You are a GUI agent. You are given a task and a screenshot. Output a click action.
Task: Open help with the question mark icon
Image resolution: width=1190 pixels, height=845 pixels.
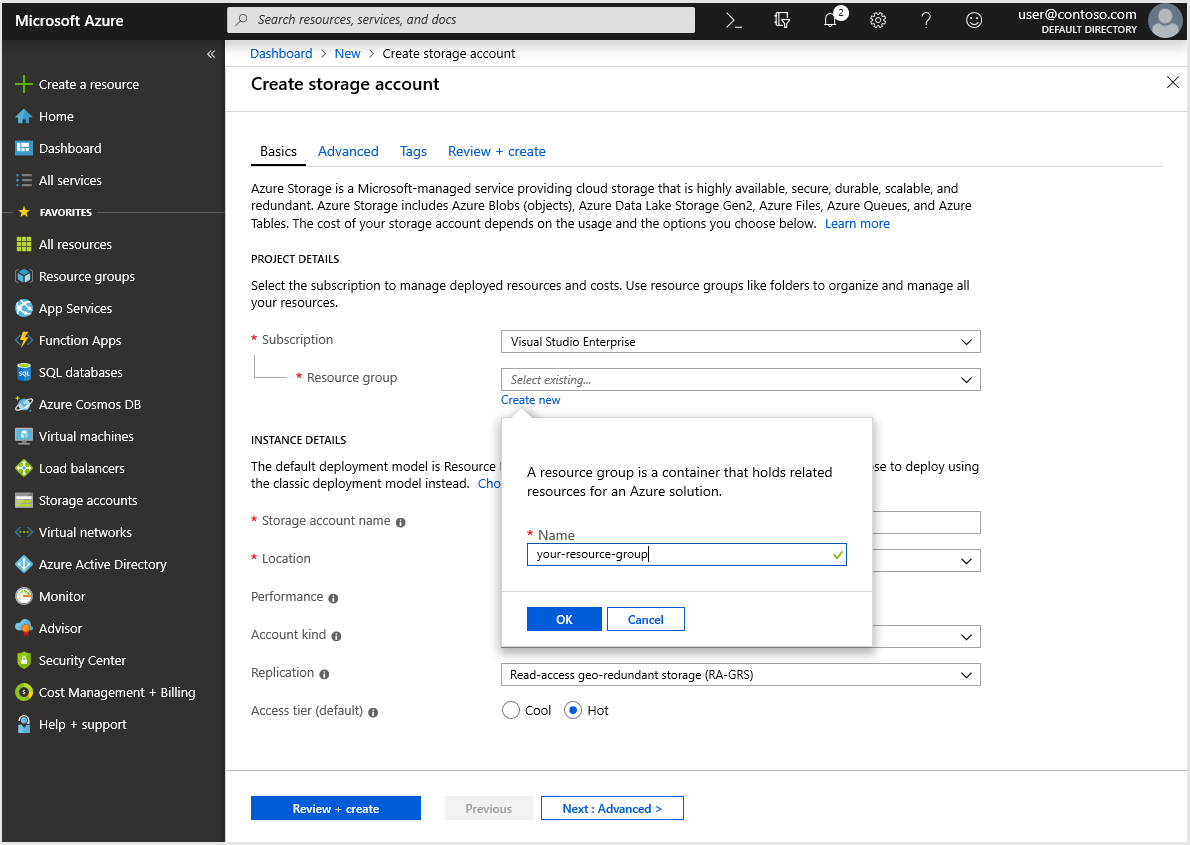[925, 20]
